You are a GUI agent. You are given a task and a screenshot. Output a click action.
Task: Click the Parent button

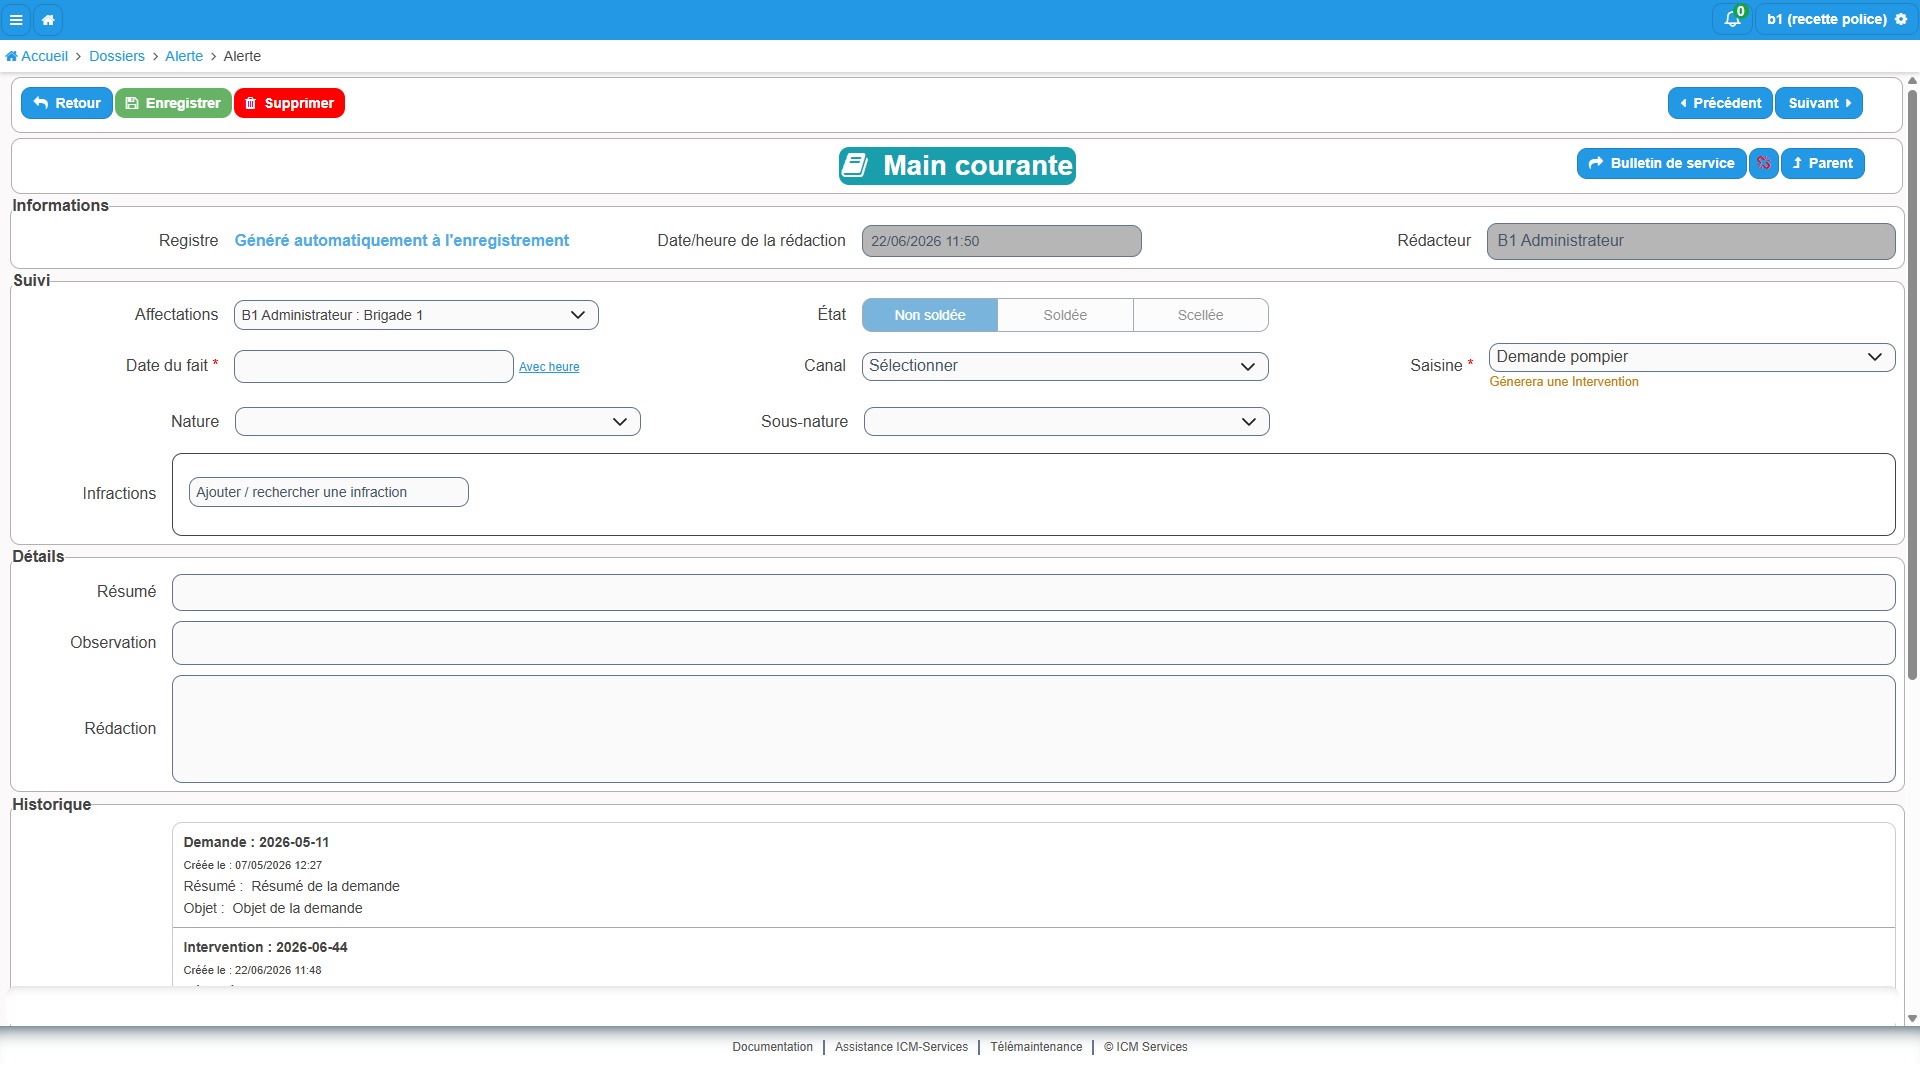(1823, 163)
